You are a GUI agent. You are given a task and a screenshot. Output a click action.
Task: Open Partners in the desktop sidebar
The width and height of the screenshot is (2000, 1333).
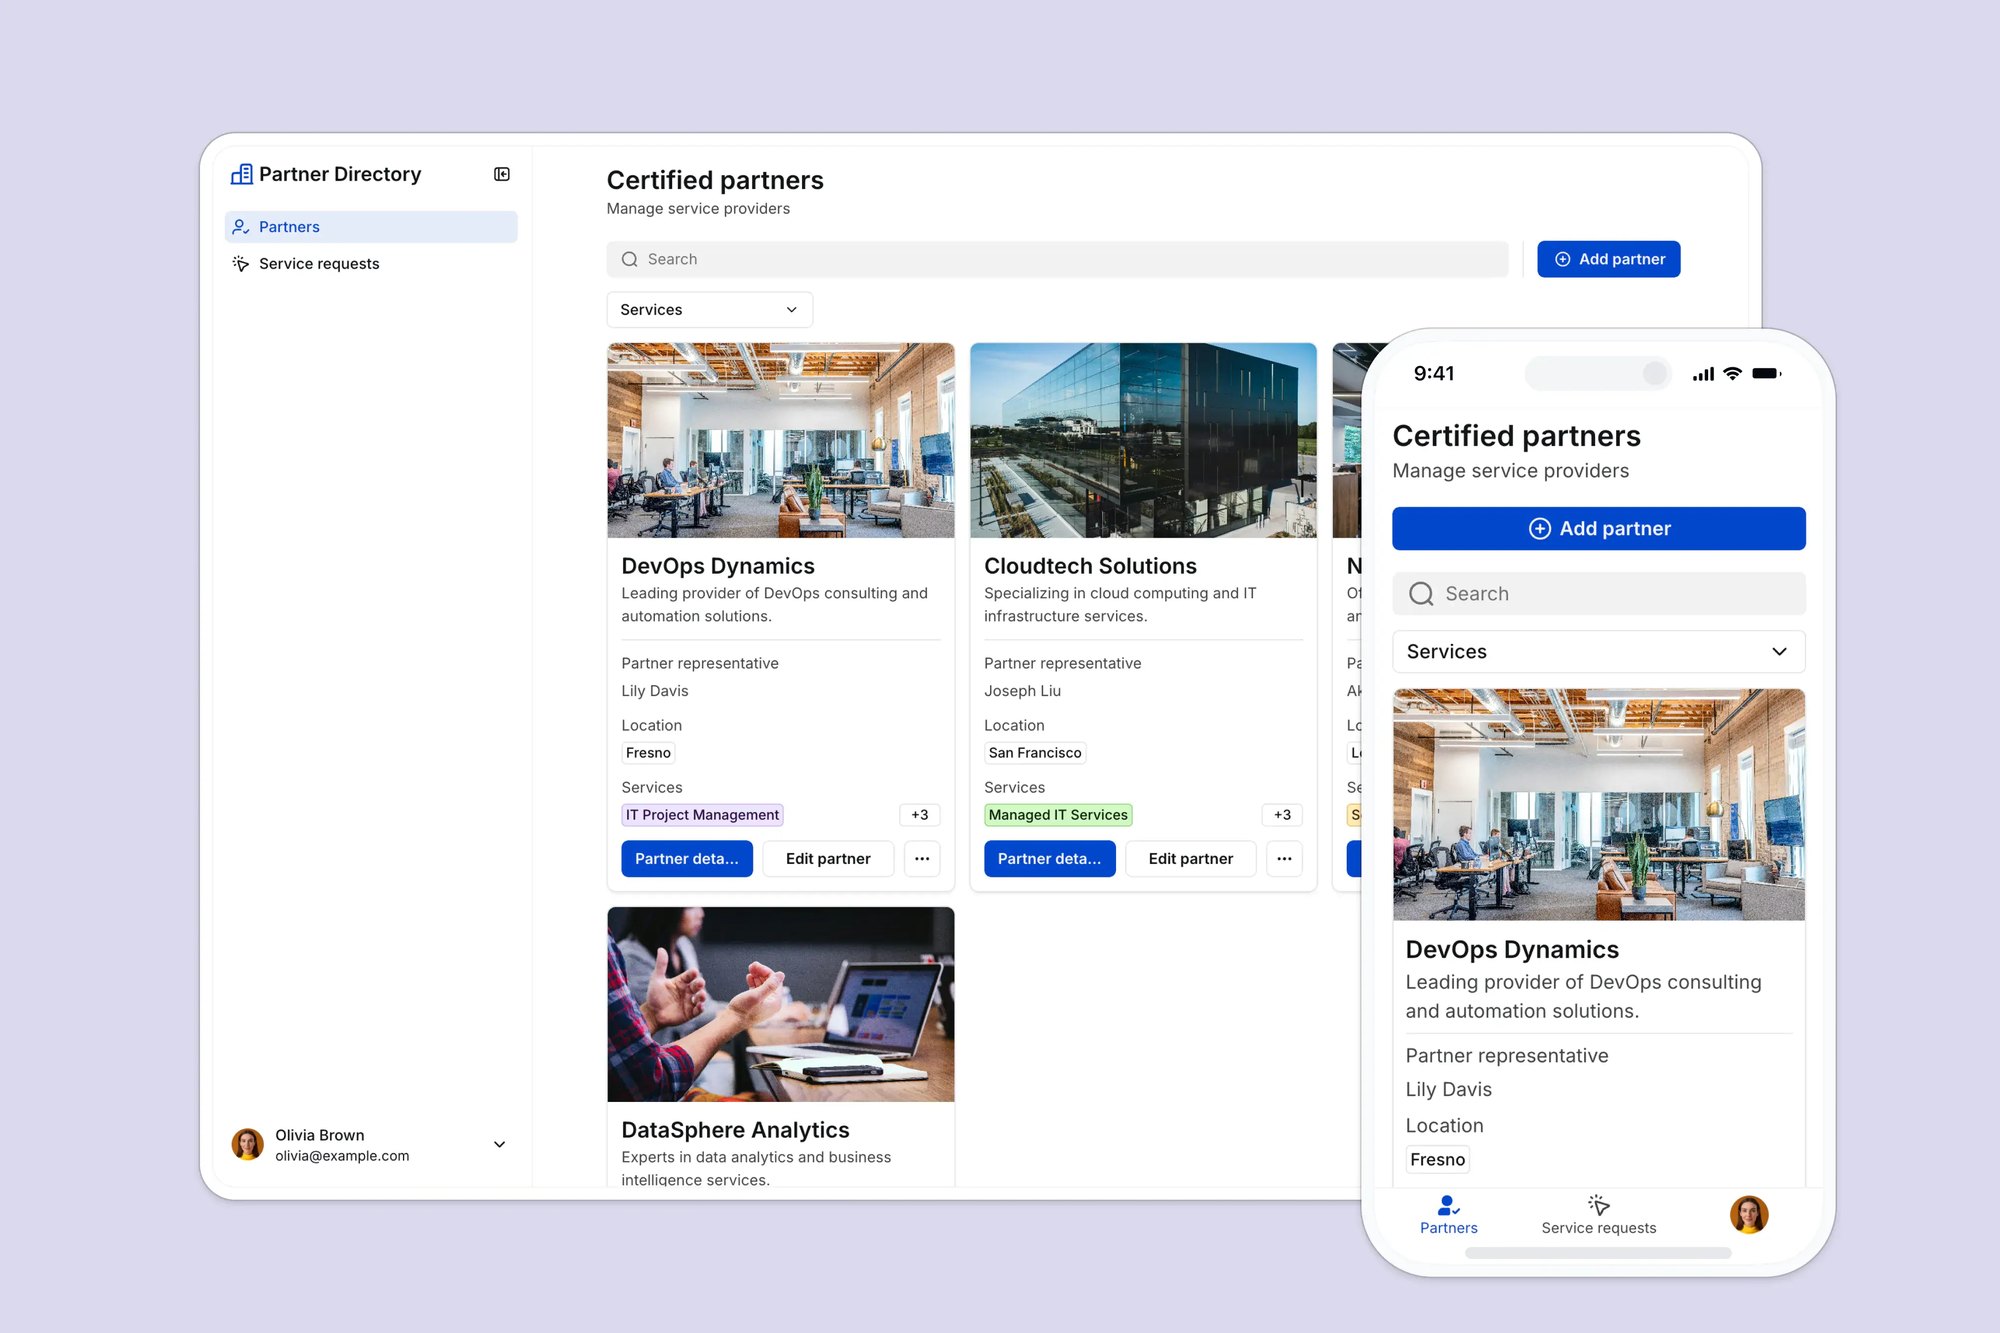pyautogui.click(x=371, y=227)
